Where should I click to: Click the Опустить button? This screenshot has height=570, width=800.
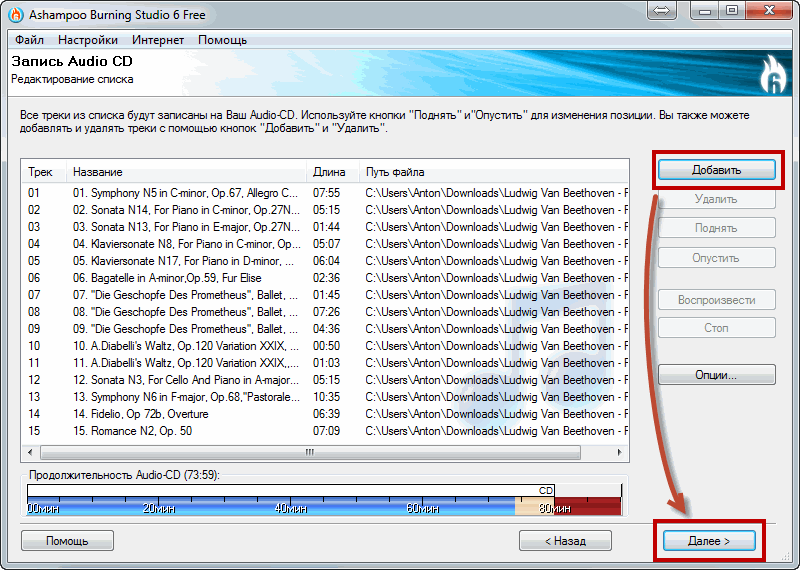[716, 258]
